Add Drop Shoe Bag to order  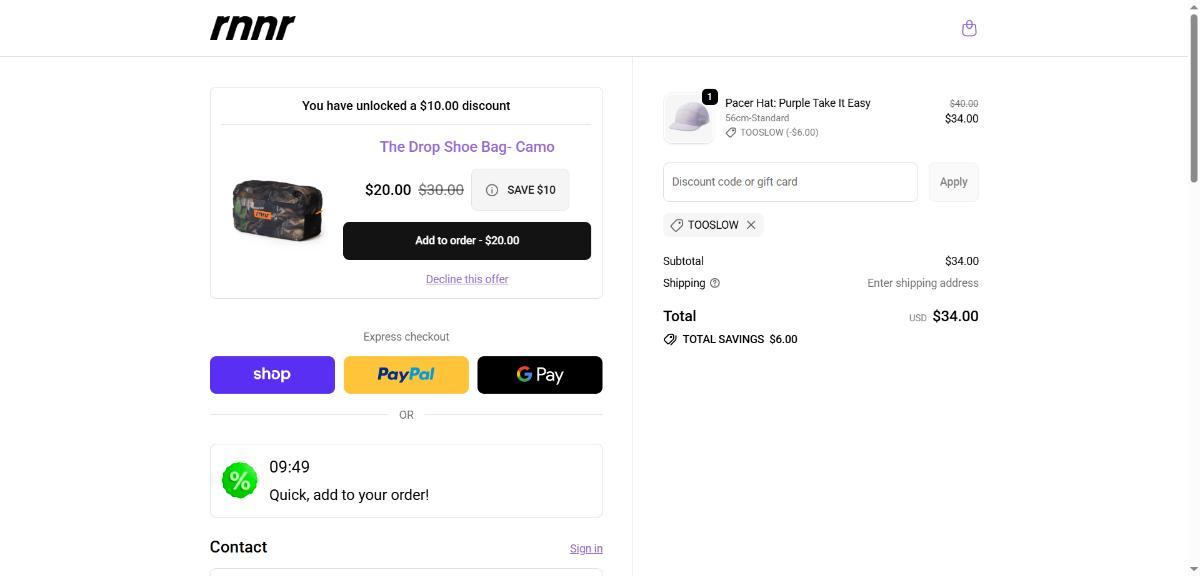[466, 241]
